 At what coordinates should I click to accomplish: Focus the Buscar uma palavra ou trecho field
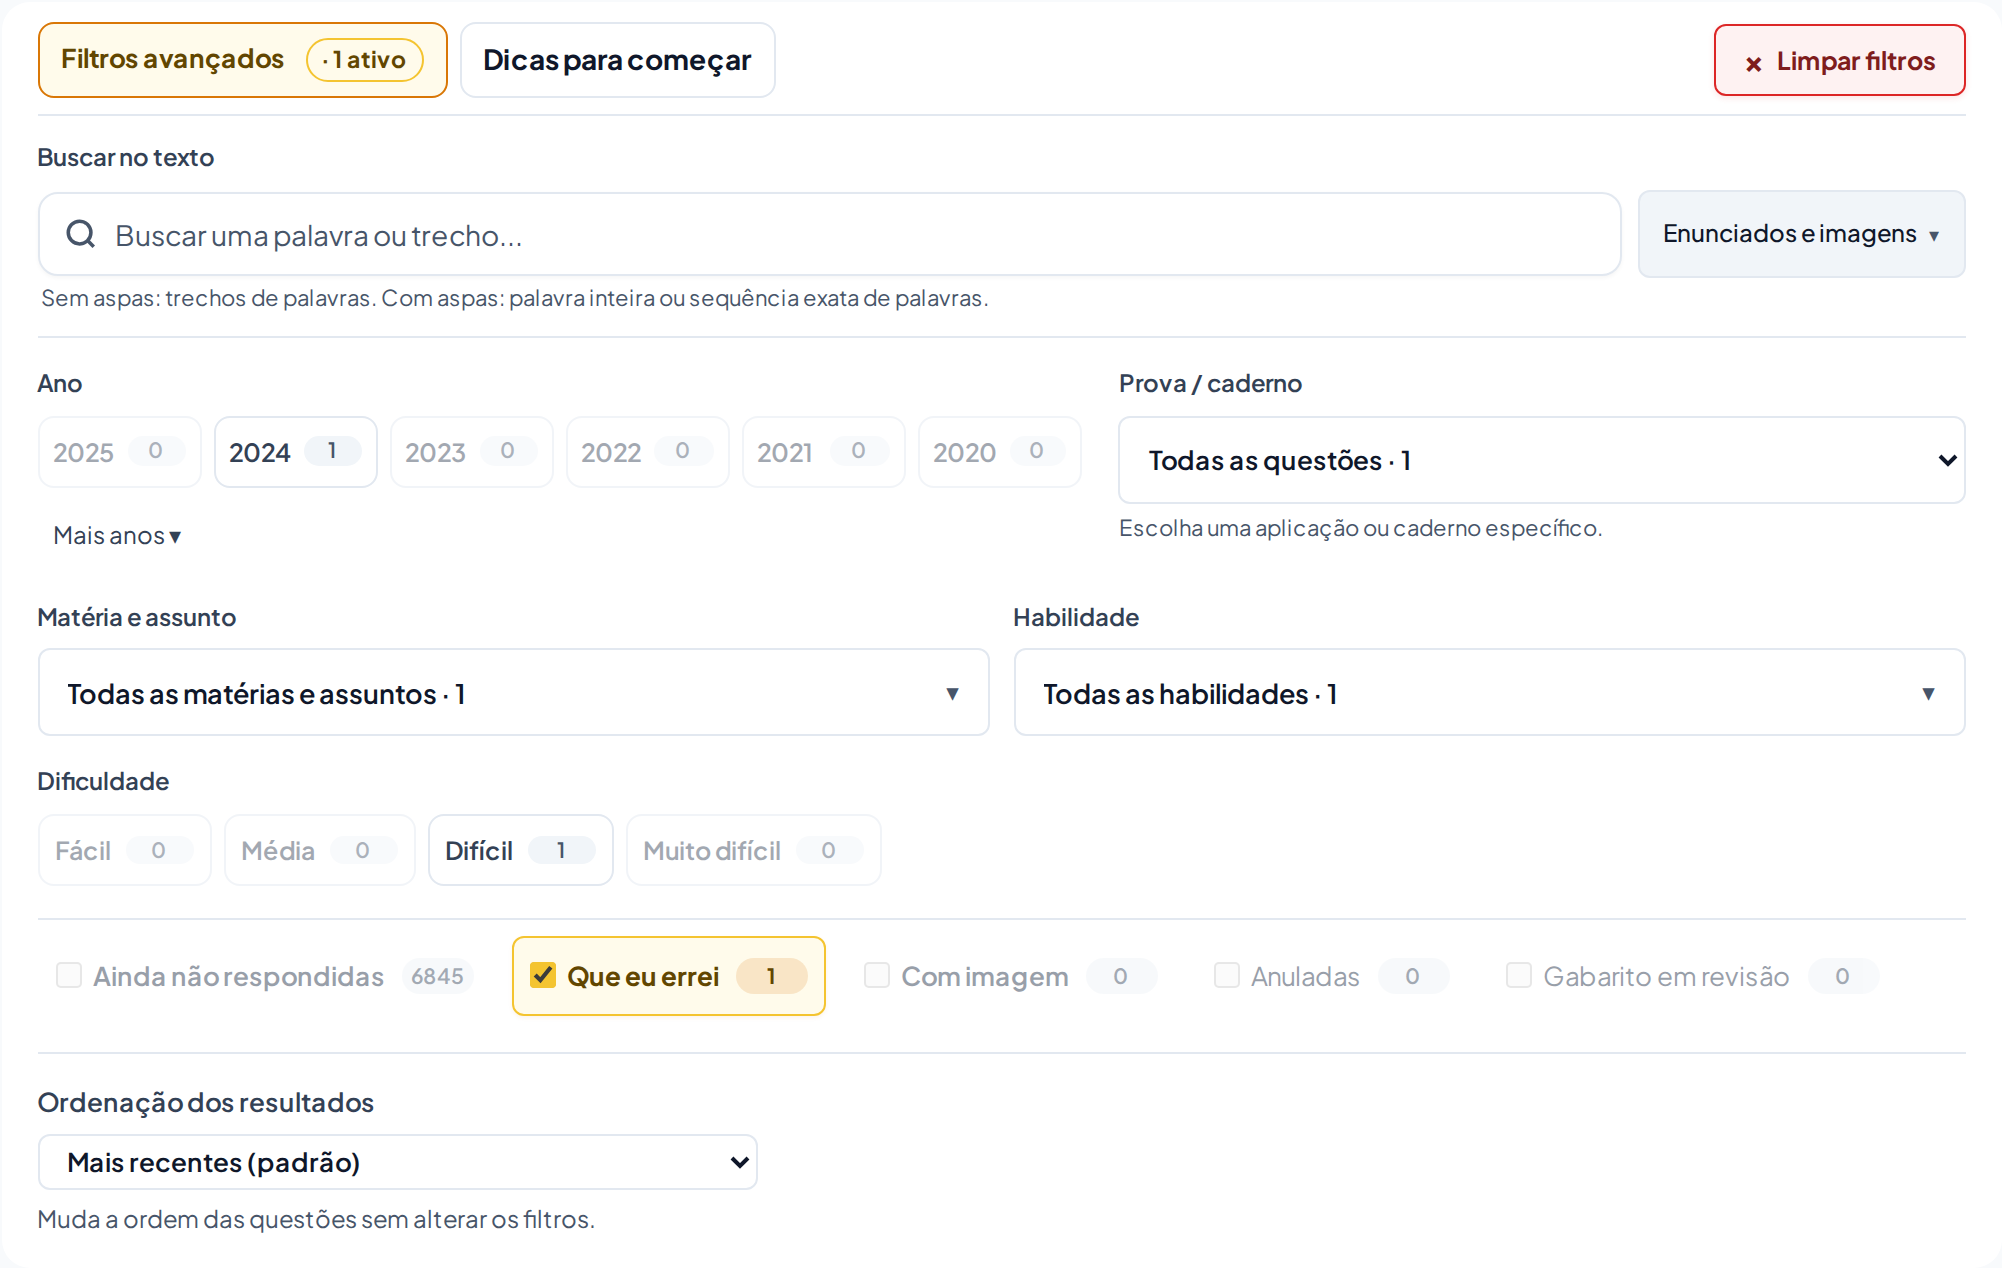(830, 235)
